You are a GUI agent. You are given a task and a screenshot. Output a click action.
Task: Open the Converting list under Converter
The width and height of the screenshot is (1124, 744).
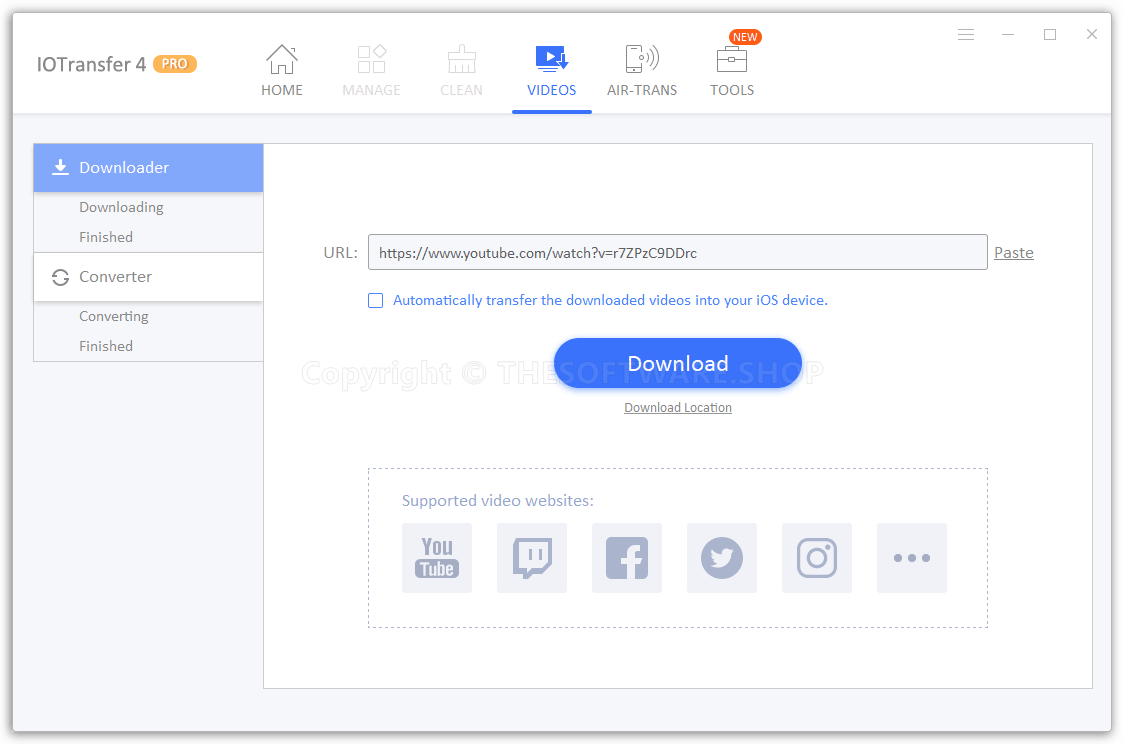pos(114,316)
